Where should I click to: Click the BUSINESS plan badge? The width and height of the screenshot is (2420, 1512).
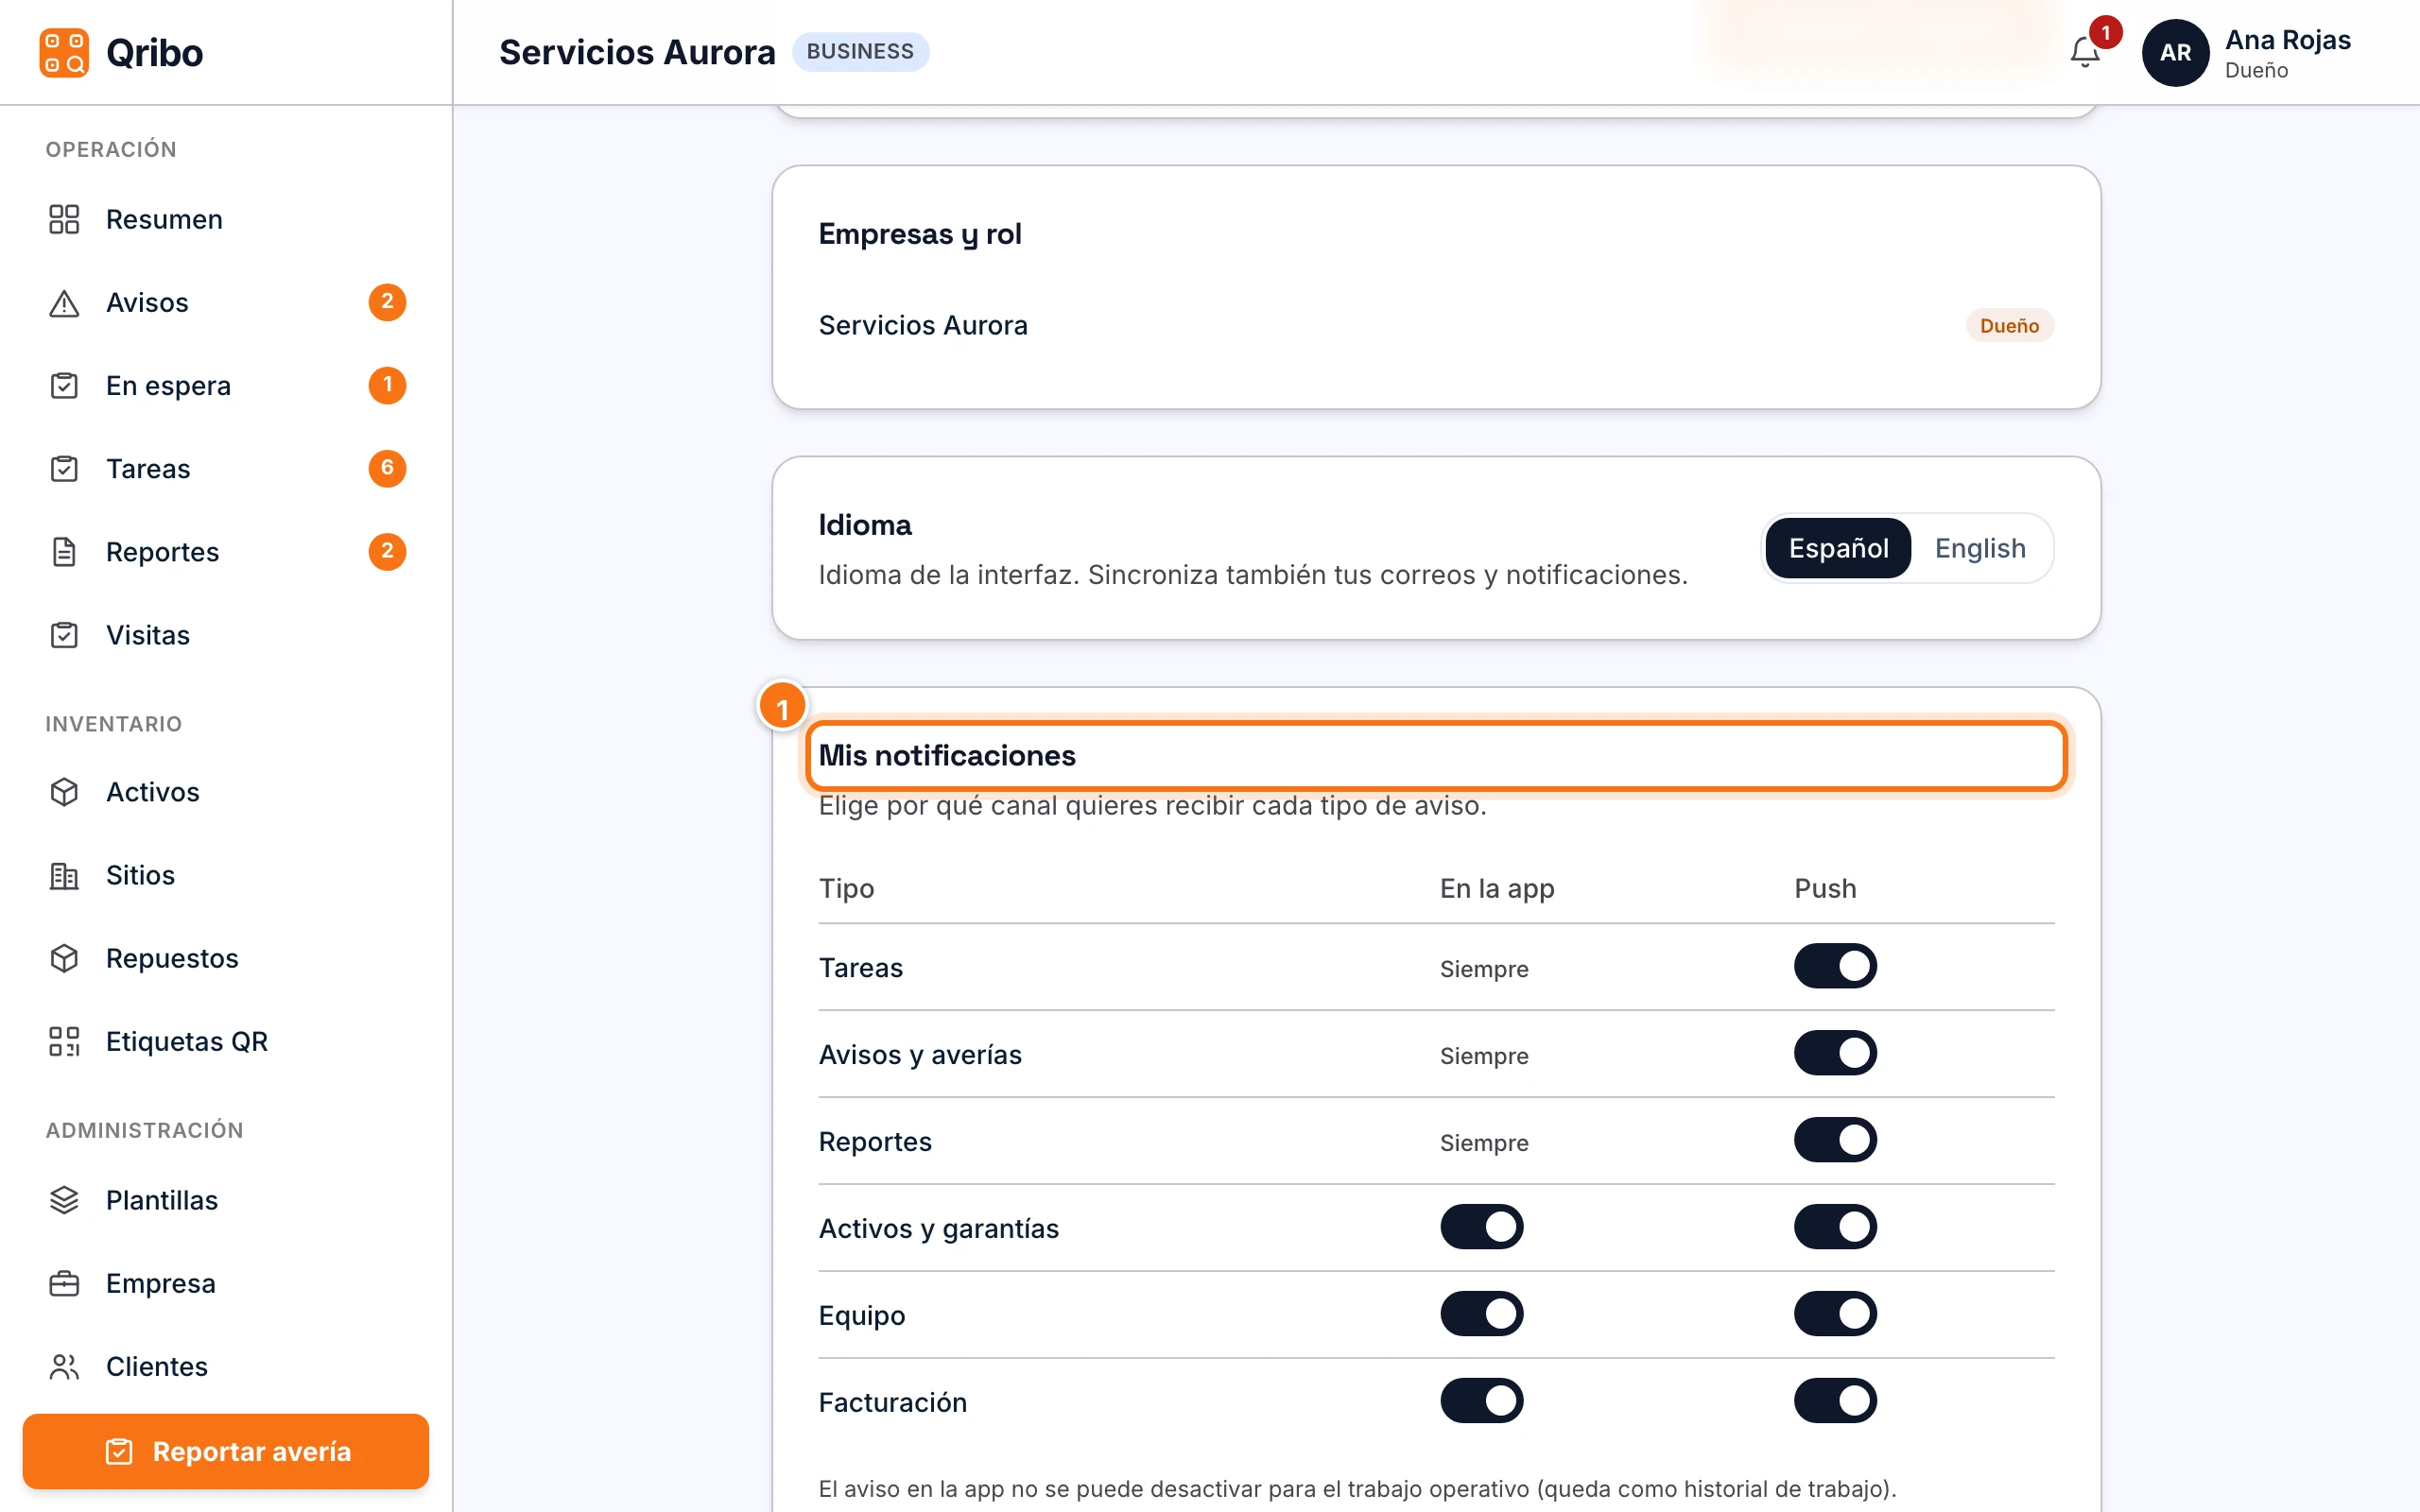pyautogui.click(x=860, y=52)
